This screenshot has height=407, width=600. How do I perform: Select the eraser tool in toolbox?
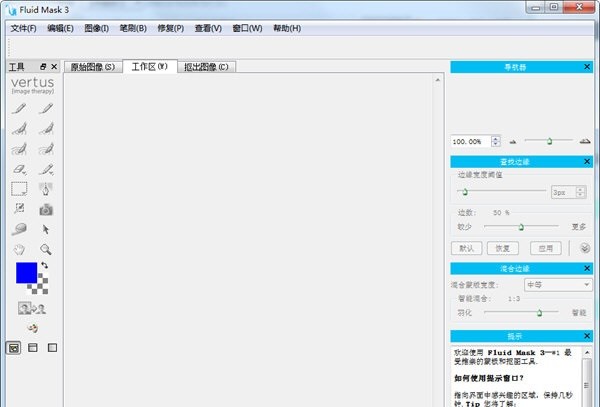pos(19,169)
